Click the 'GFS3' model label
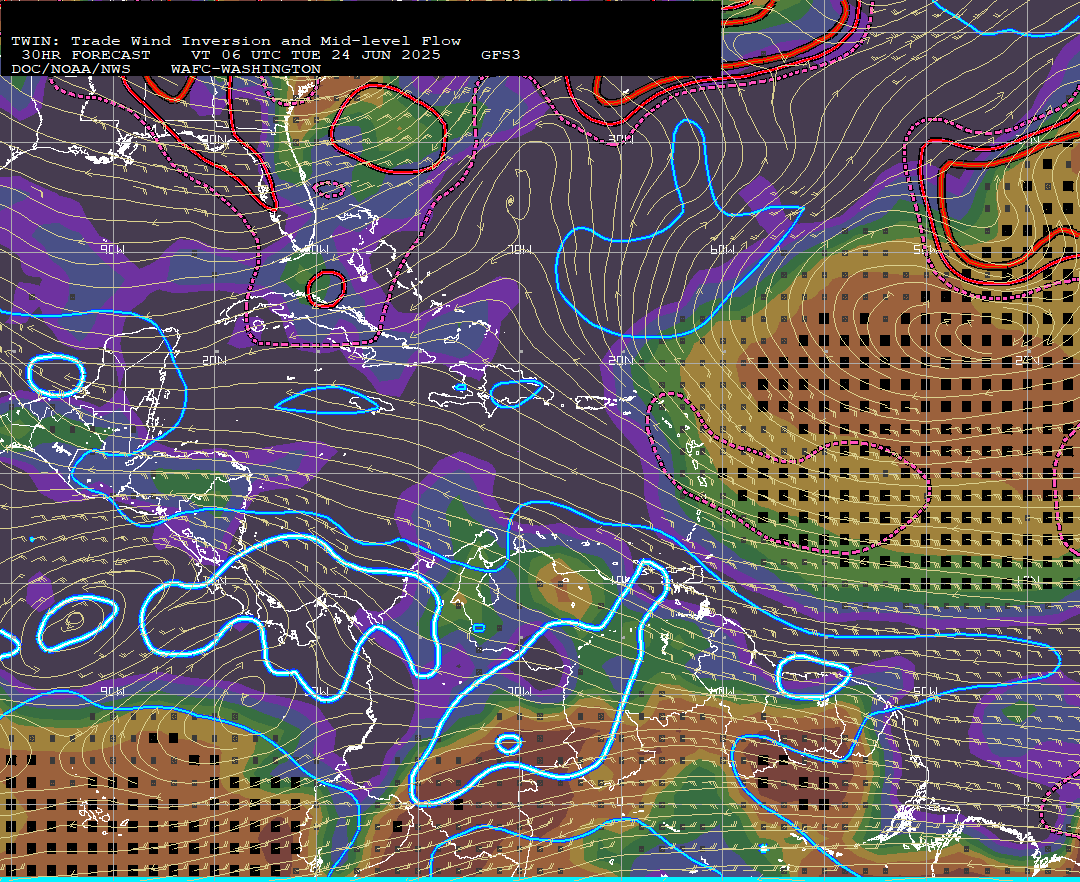Screen dimensions: 1080x882 (501, 55)
